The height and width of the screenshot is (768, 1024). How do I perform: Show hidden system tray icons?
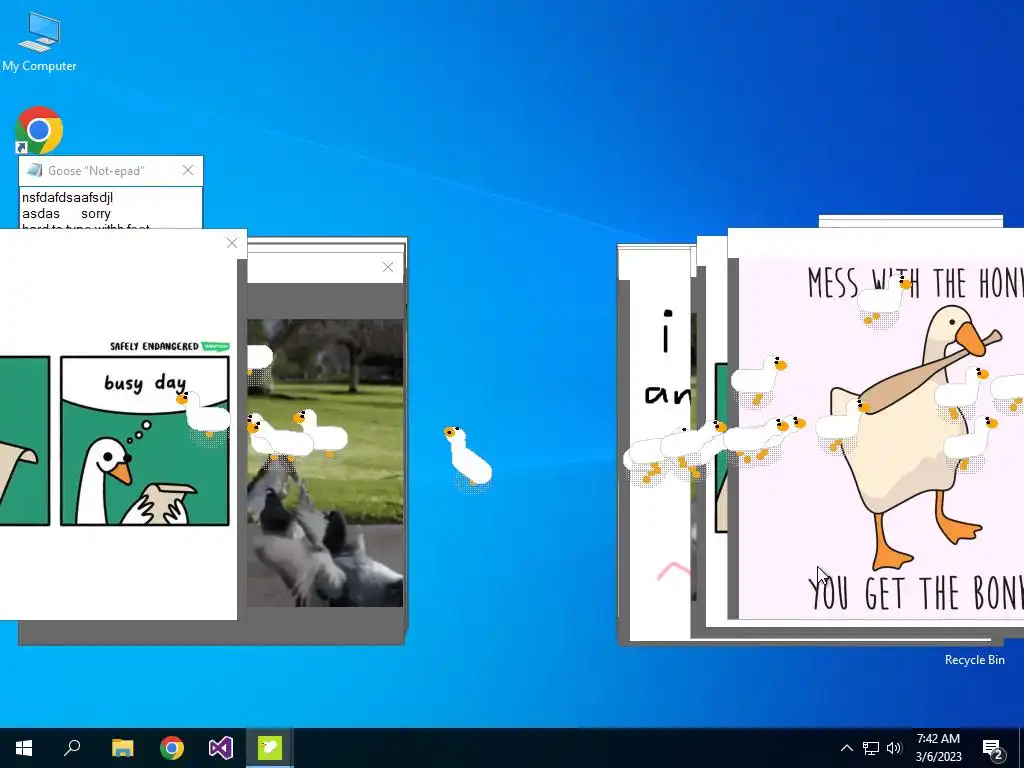[846, 748]
